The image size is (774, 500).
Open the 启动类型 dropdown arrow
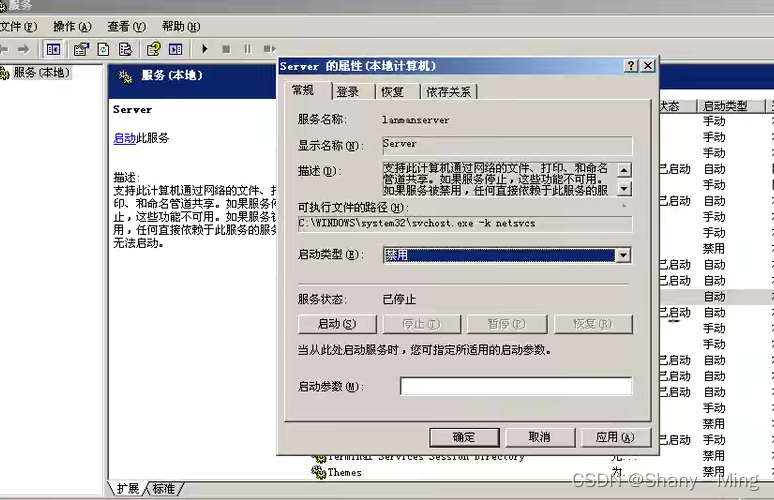[623, 255]
